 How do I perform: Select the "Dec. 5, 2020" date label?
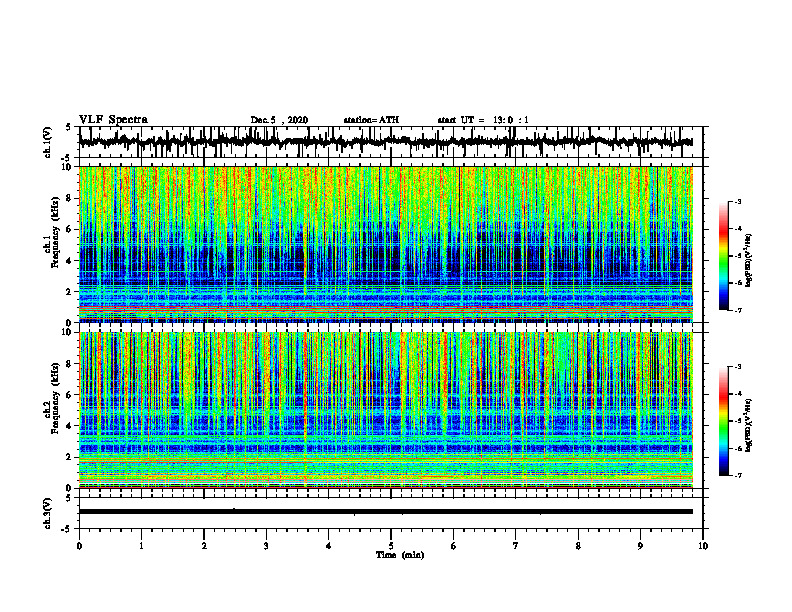(279, 120)
